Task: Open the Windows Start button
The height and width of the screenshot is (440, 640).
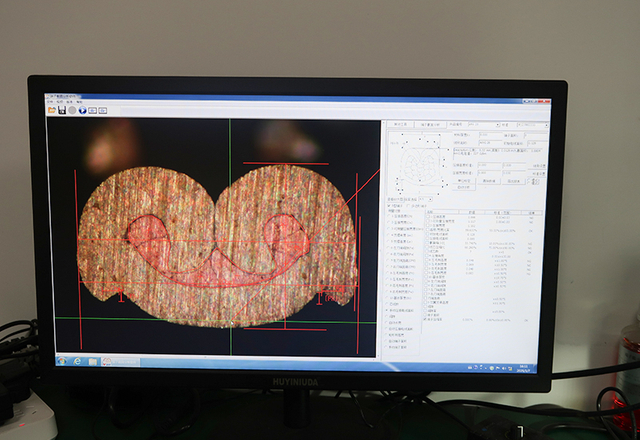Action: click(61, 359)
